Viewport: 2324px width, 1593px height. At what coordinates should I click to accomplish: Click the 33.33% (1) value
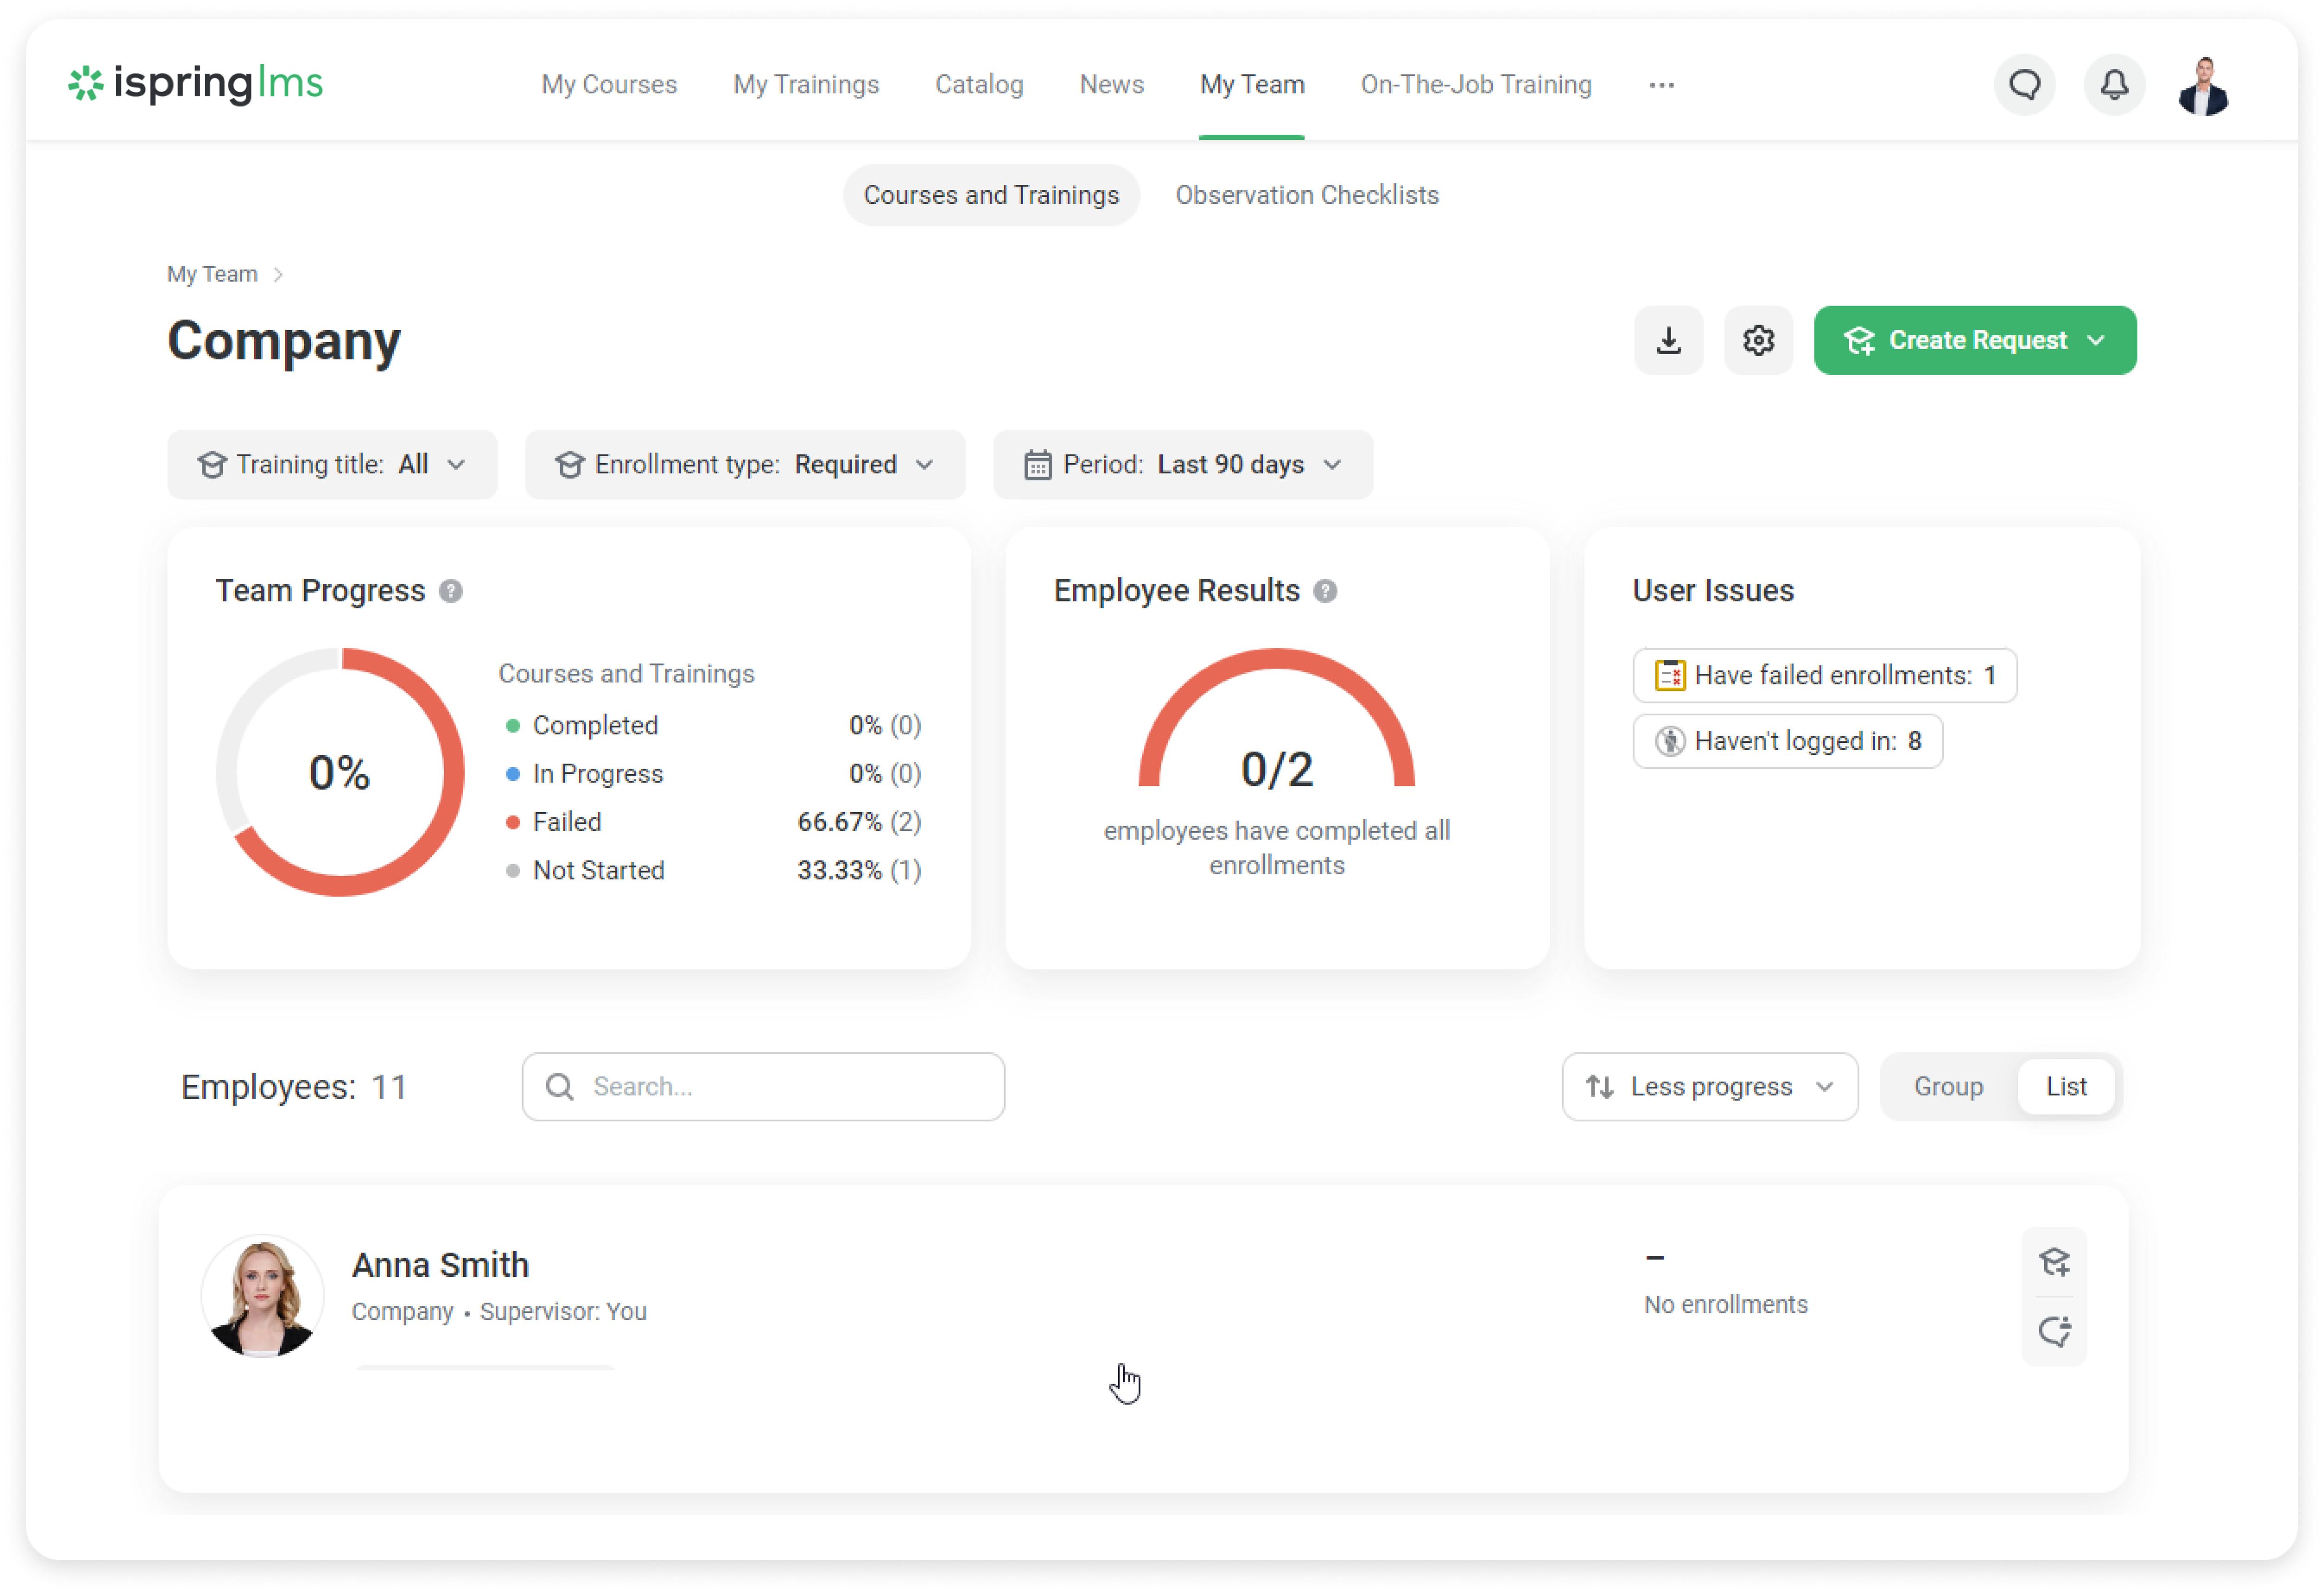(859, 871)
